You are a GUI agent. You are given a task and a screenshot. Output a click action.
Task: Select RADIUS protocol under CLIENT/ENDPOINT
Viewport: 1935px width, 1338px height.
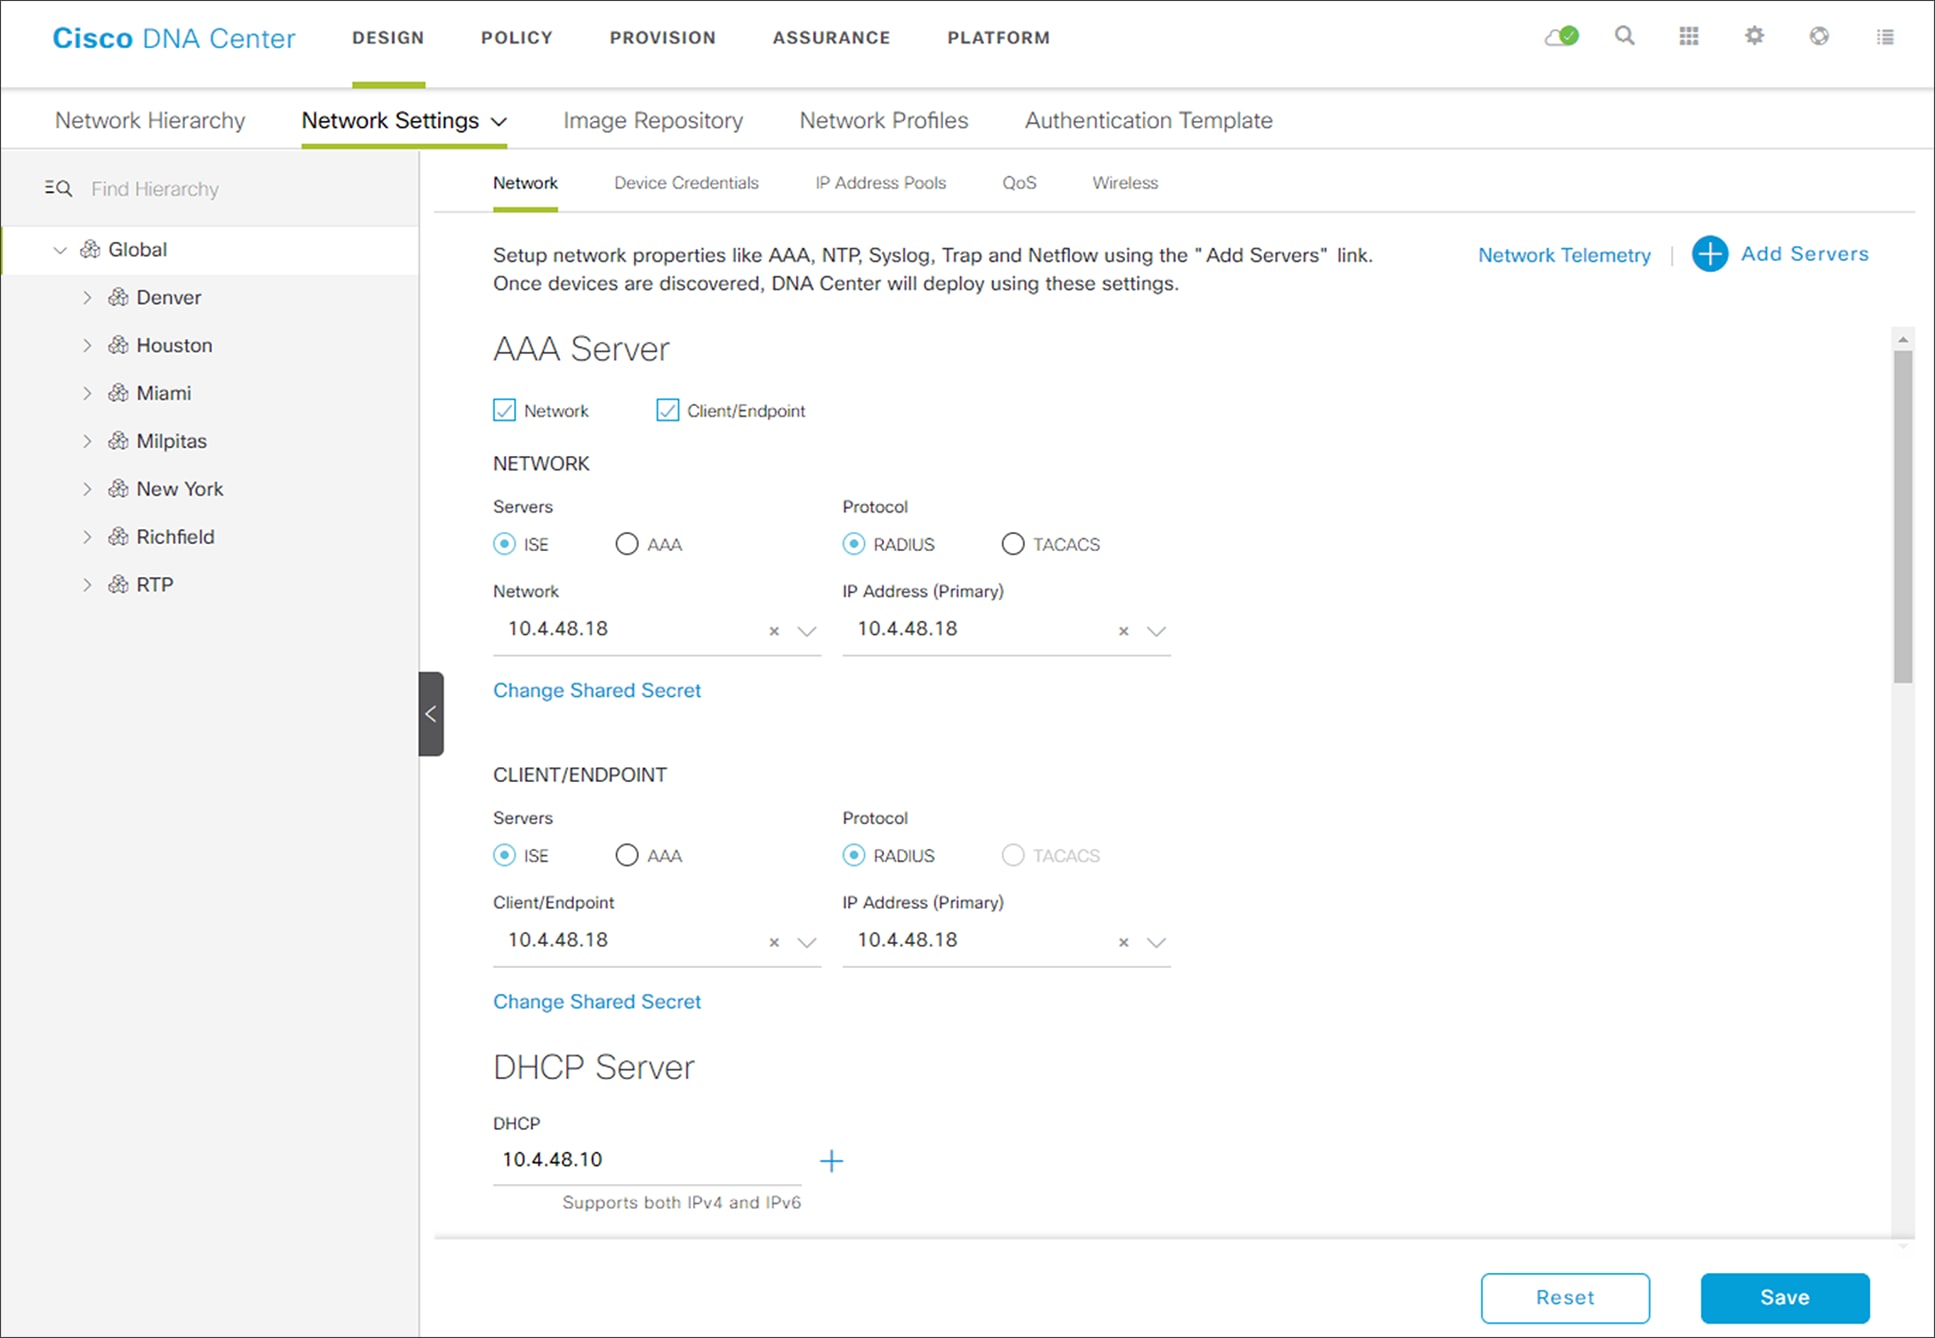[x=853, y=855]
